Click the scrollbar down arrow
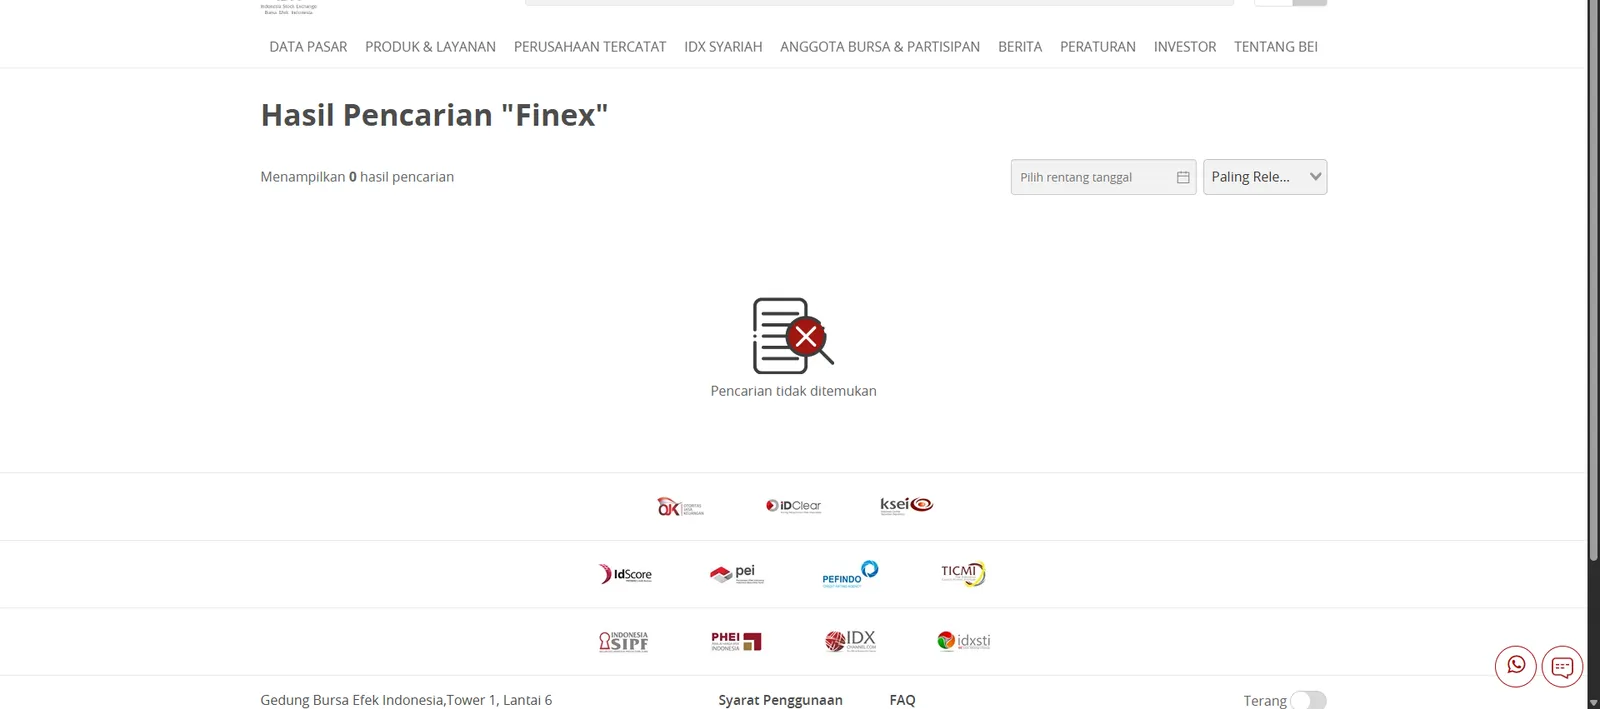 1594,702
